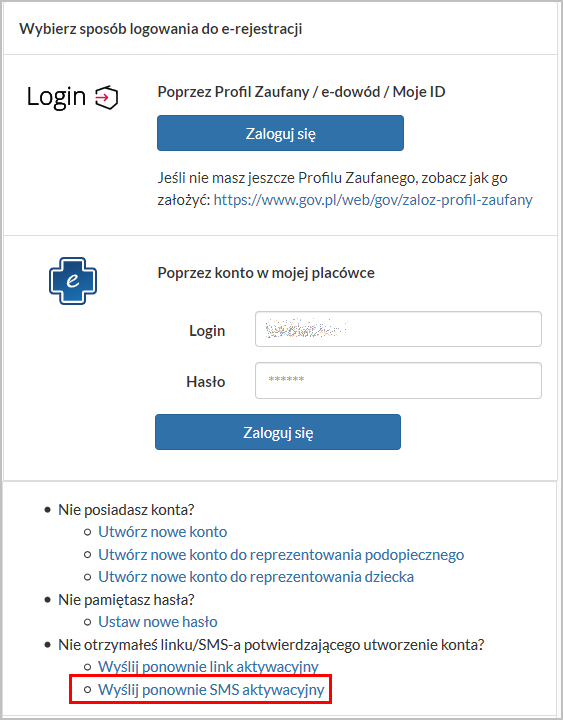Image resolution: width=563 pixels, height=720 pixels.
Task: Create account for representing a podopieczny
Action: [x=281, y=555]
